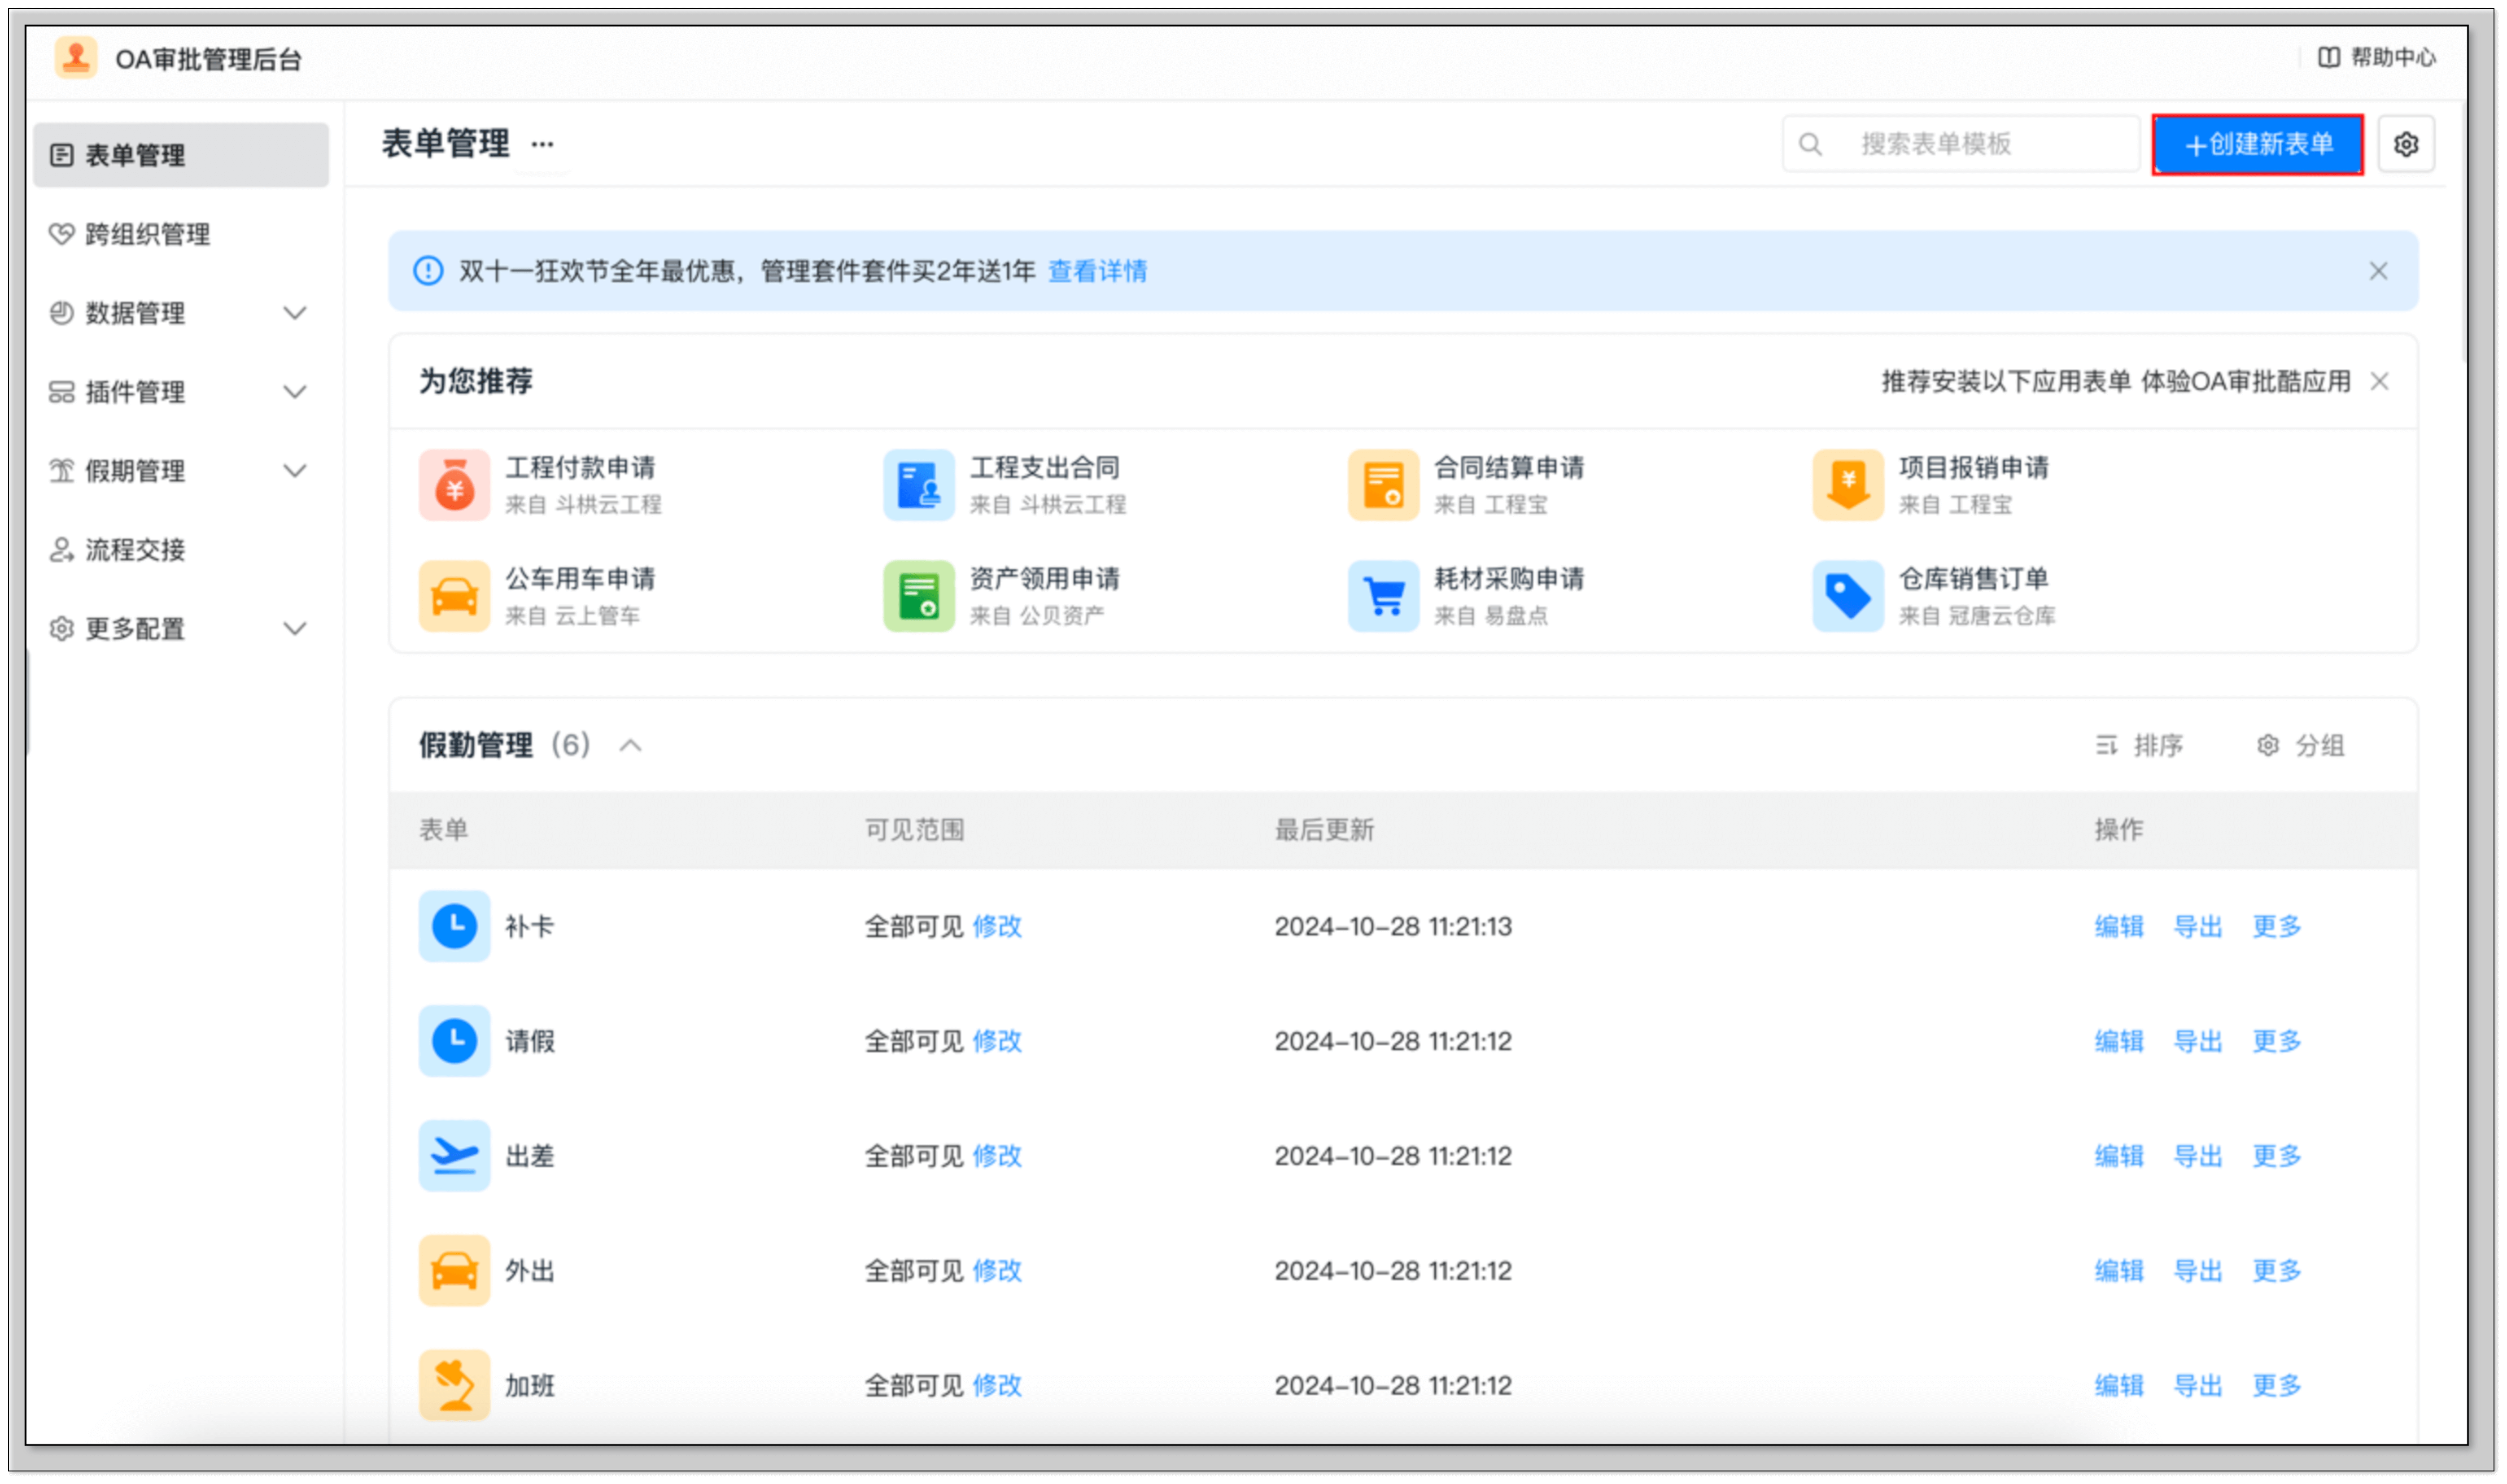
Task: Go to 跨组织管理 in the sidebar
Action: 147,234
